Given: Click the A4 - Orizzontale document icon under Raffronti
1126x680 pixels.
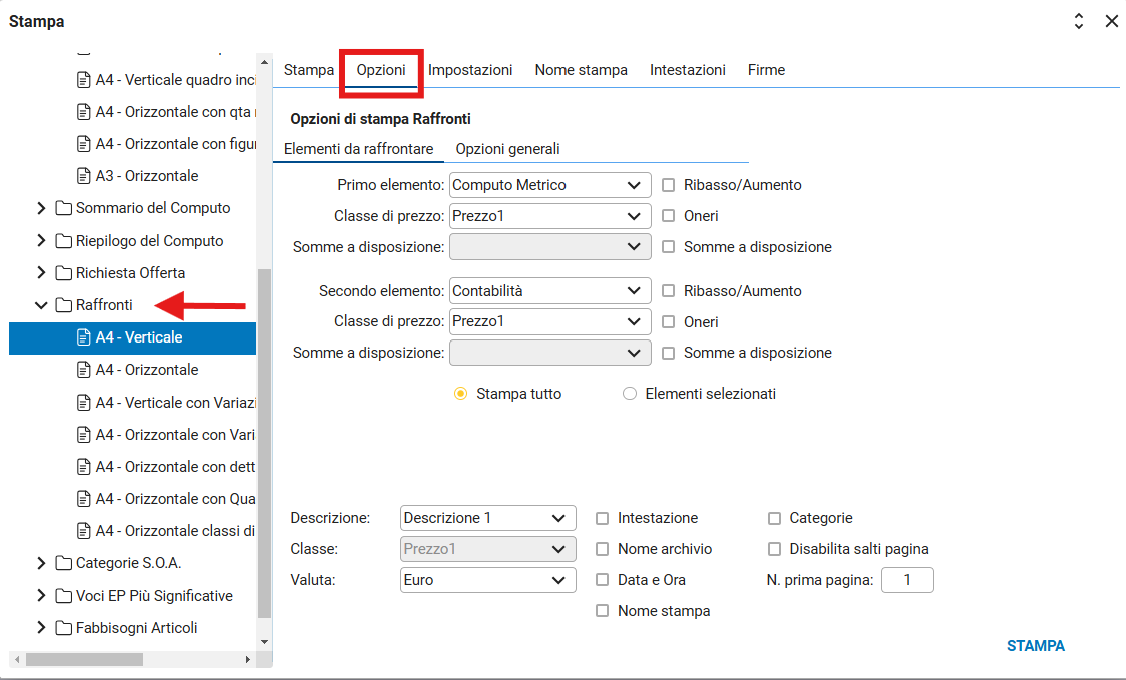Looking at the screenshot, I should pyautogui.click(x=84, y=370).
